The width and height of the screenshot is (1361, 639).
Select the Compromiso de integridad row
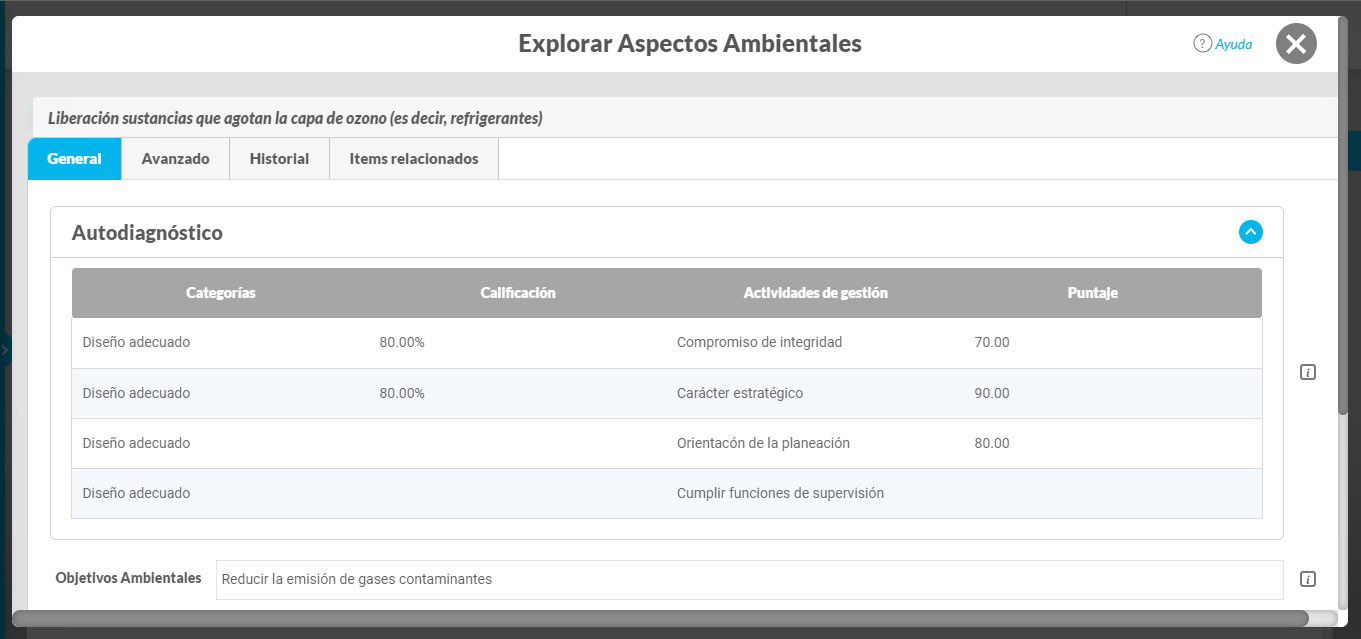pos(667,343)
